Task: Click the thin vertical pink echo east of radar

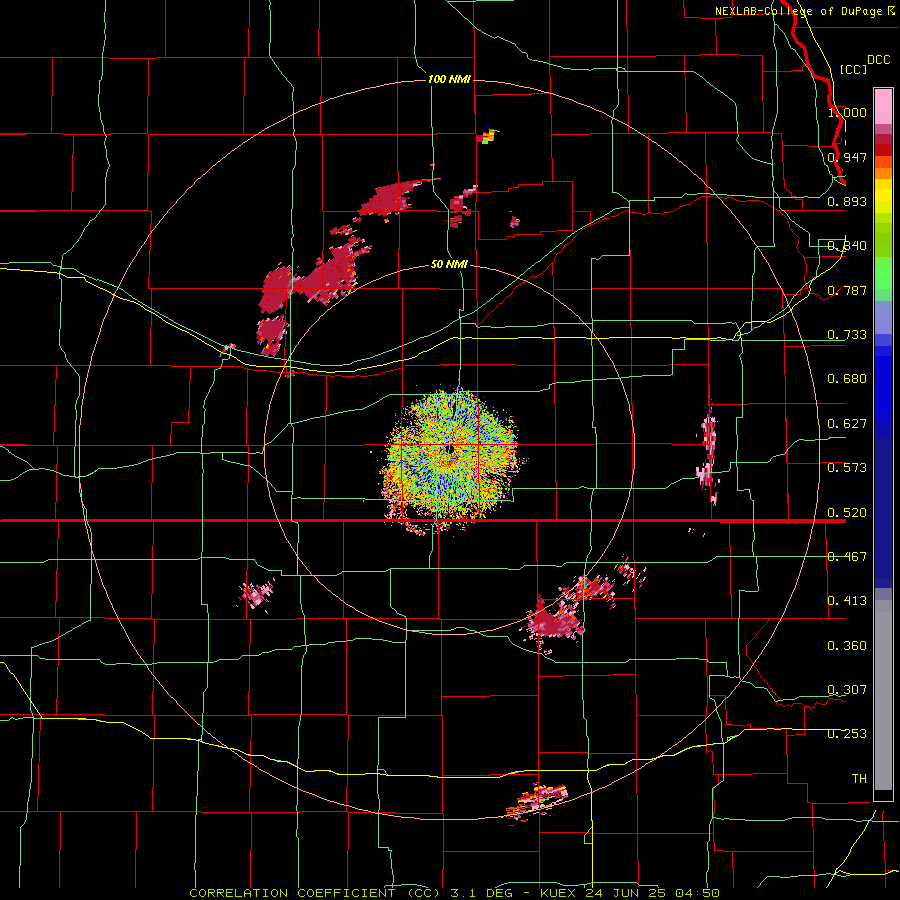Action: [709, 453]
